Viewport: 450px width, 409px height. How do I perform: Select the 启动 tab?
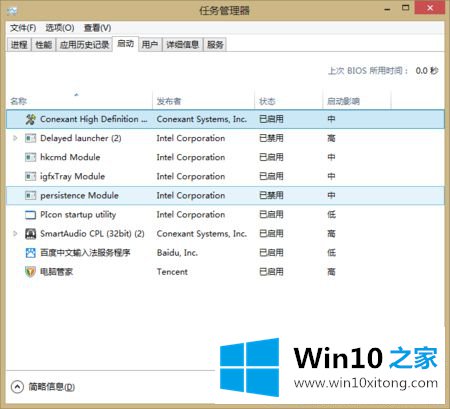[126, 44]
